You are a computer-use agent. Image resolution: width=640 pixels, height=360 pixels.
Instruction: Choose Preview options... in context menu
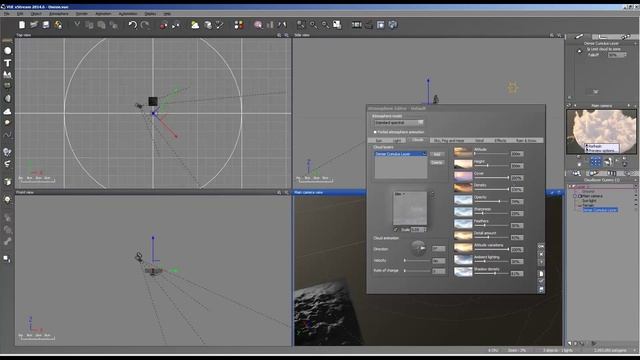pos(602,150)
